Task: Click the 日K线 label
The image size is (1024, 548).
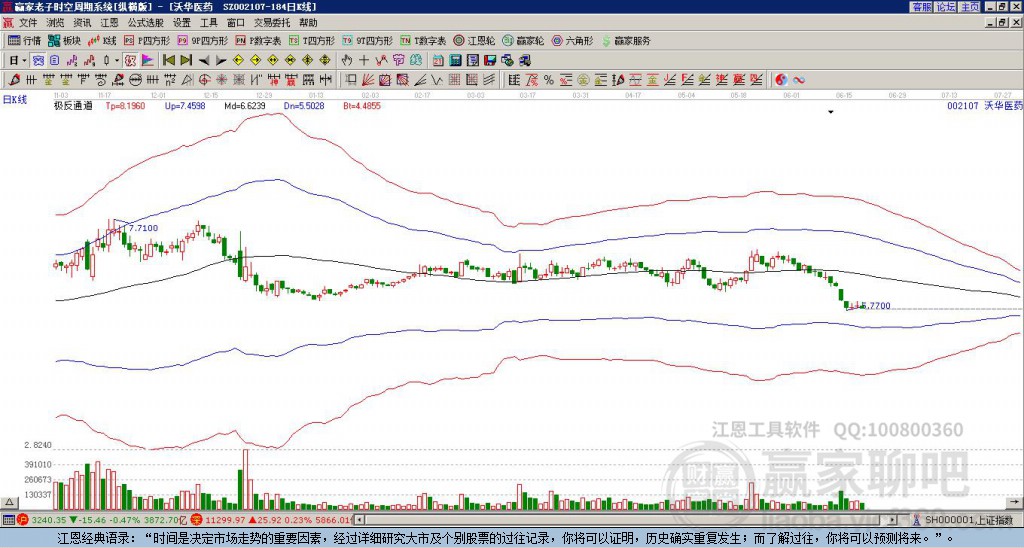Action: pos(15,100)
